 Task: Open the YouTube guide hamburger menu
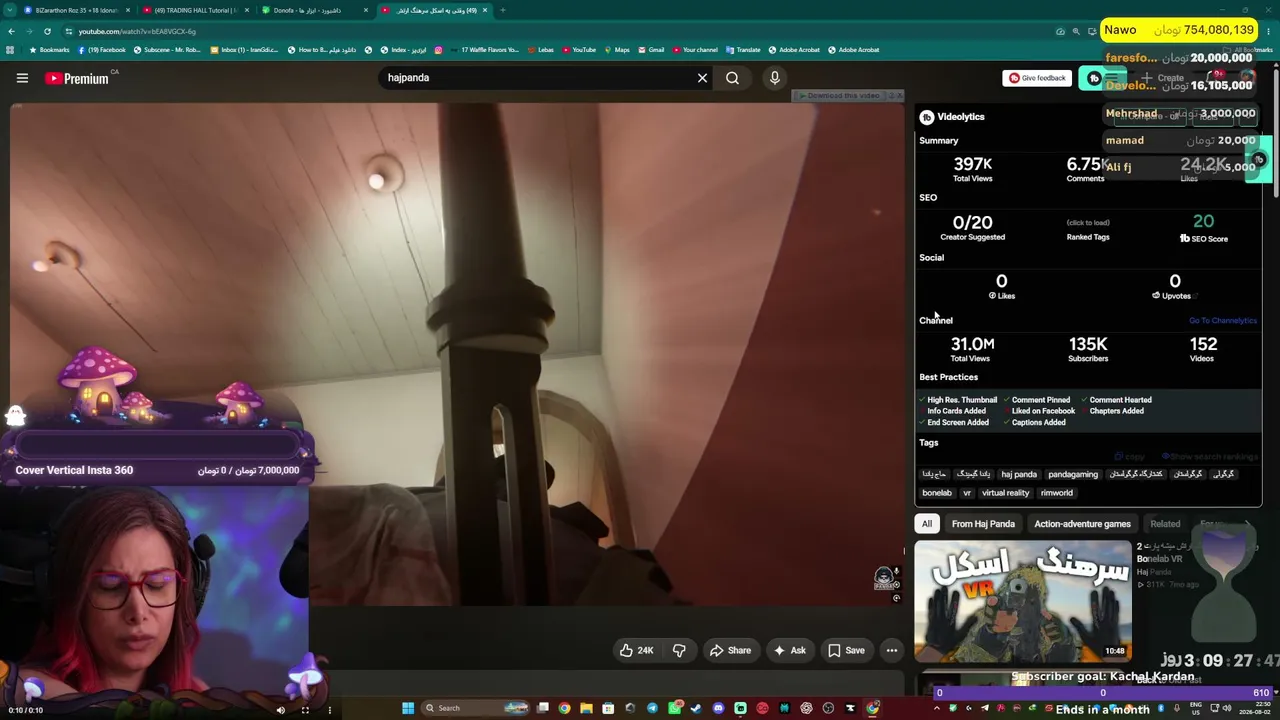[22, 78]
